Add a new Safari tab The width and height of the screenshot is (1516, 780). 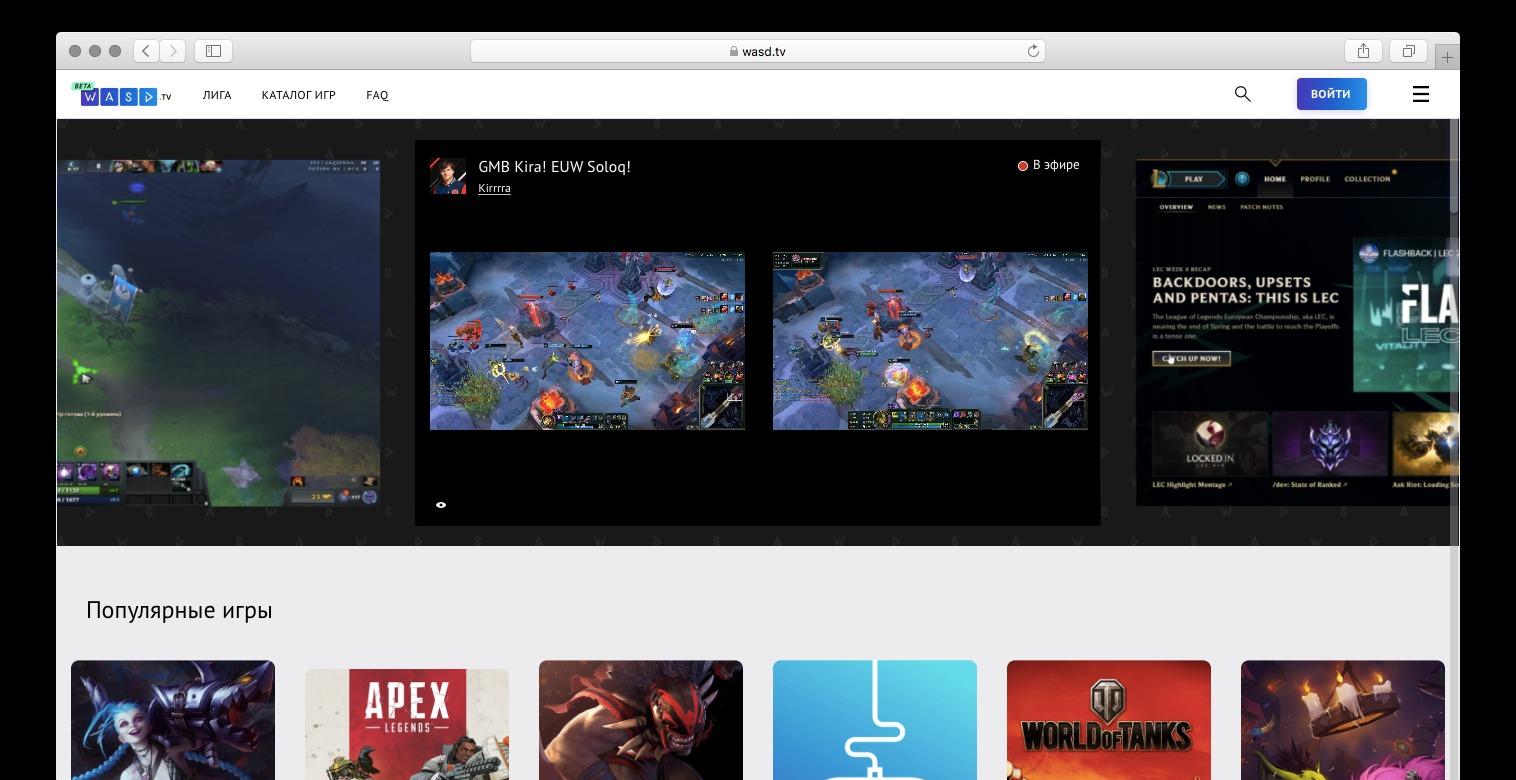pyautogui.click(x=1447, y=58)
